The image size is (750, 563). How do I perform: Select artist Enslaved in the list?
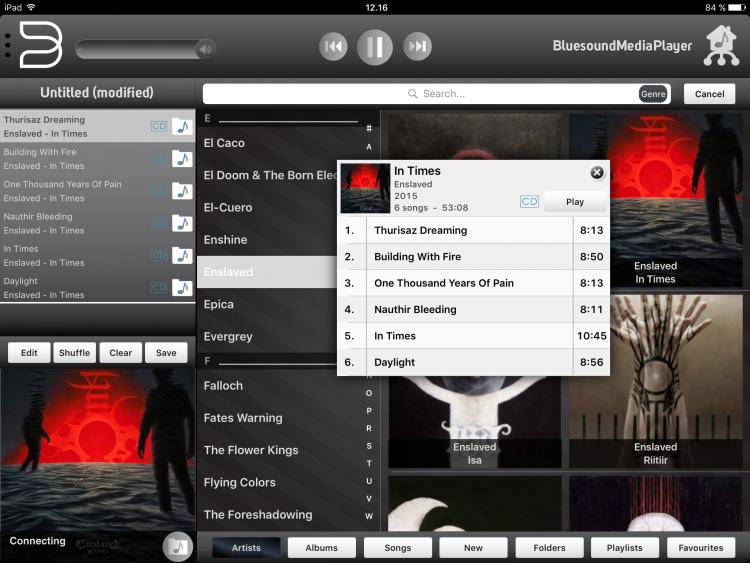[268, 272]
